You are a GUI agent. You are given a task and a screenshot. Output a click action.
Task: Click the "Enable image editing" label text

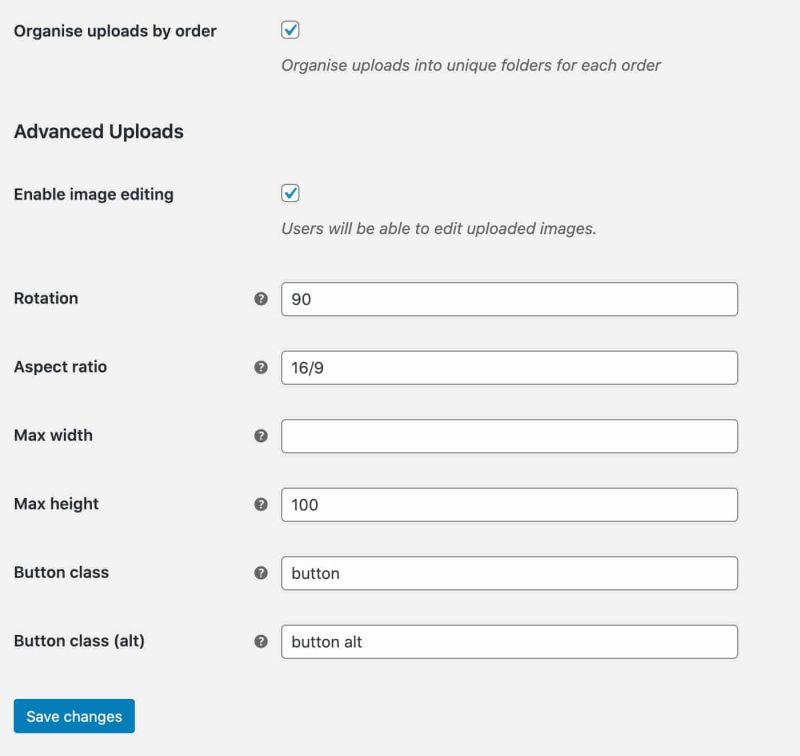click(94, 194)
